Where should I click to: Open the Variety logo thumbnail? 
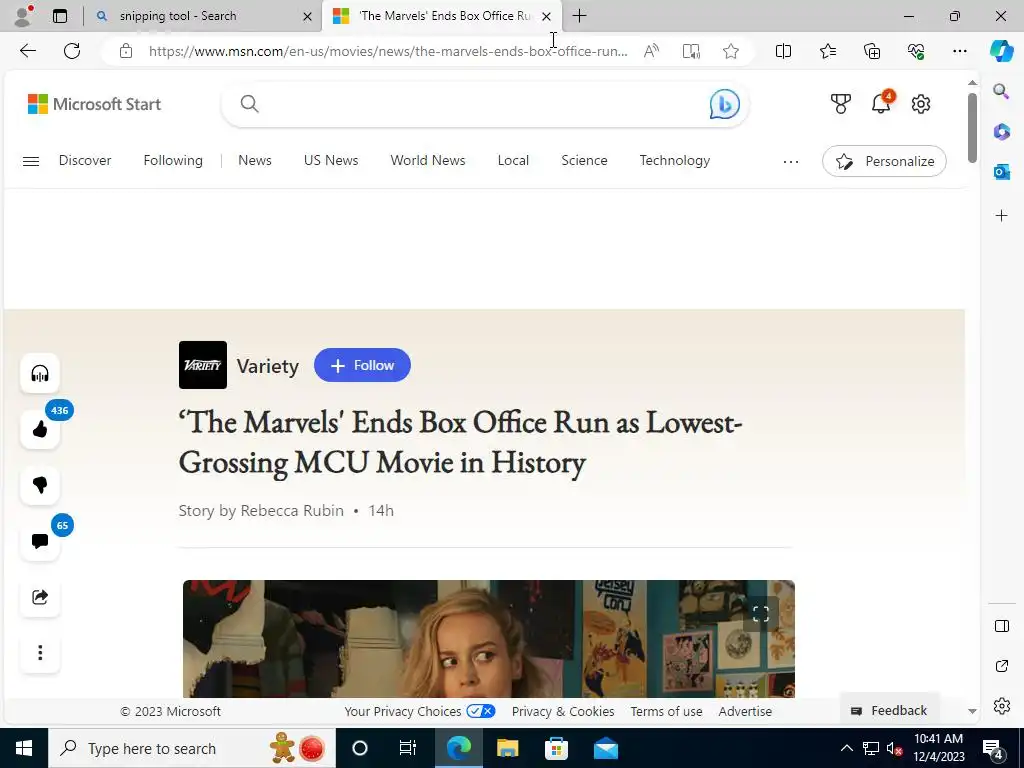(x=203, y=365)
